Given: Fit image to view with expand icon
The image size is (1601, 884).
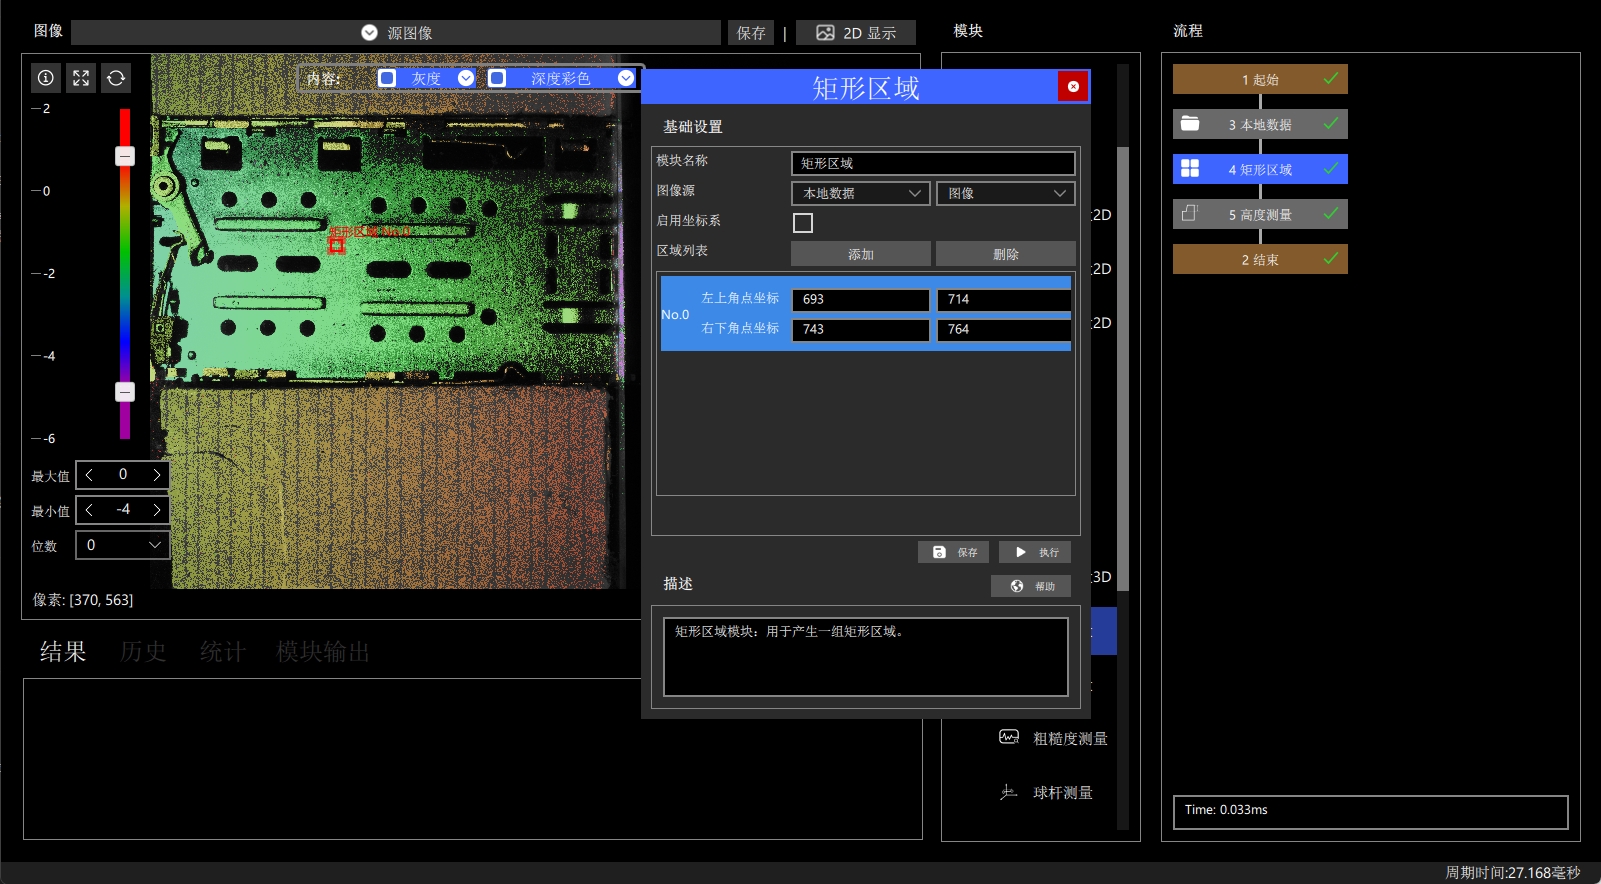Looking at the screenshot, I should click(x=81, y=78).
